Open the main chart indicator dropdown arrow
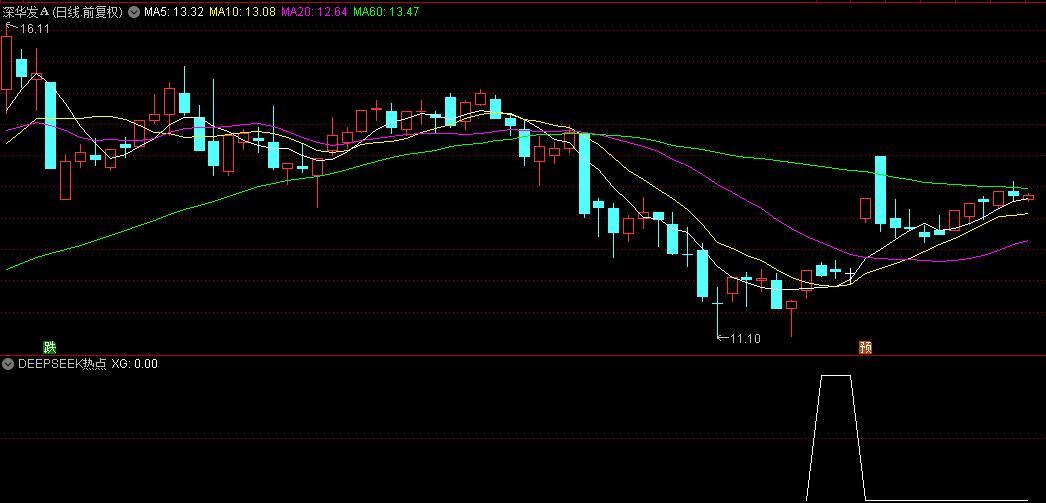This screenshot has width=1046, height=503. click(133, 11)
